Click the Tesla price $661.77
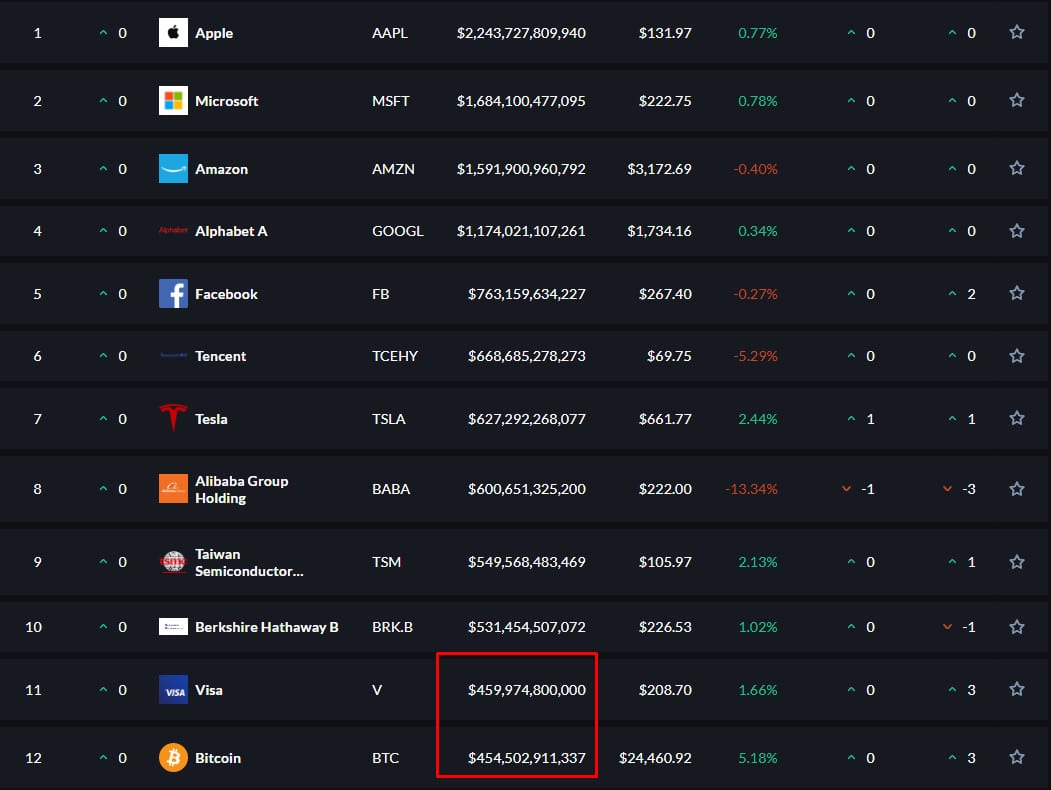The image size is (1051, 790). [x=665, y=419]
